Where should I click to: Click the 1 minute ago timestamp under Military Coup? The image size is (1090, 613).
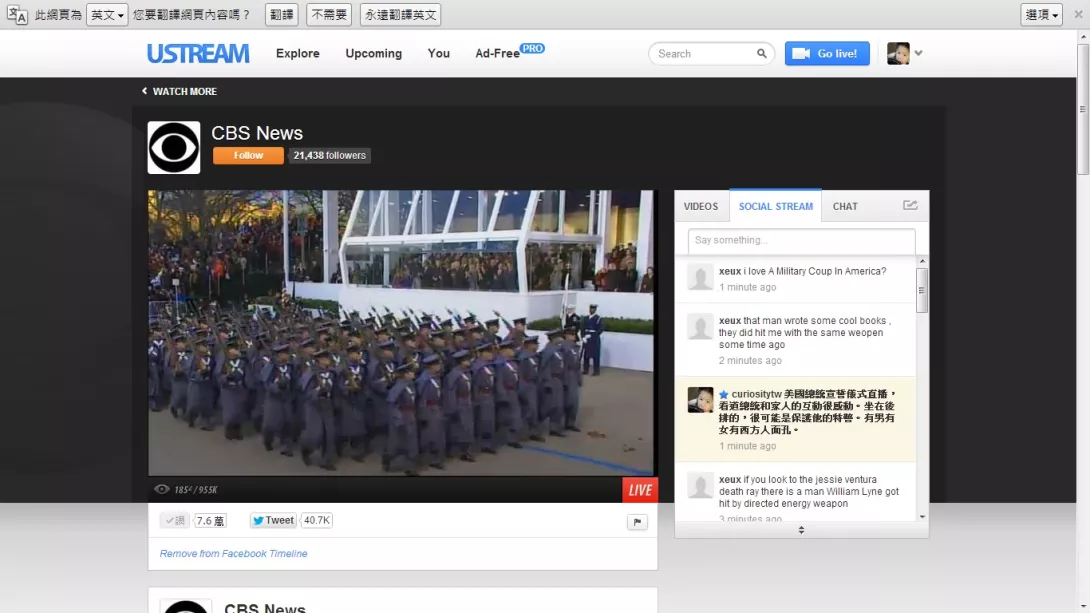(x=747, y=287)
